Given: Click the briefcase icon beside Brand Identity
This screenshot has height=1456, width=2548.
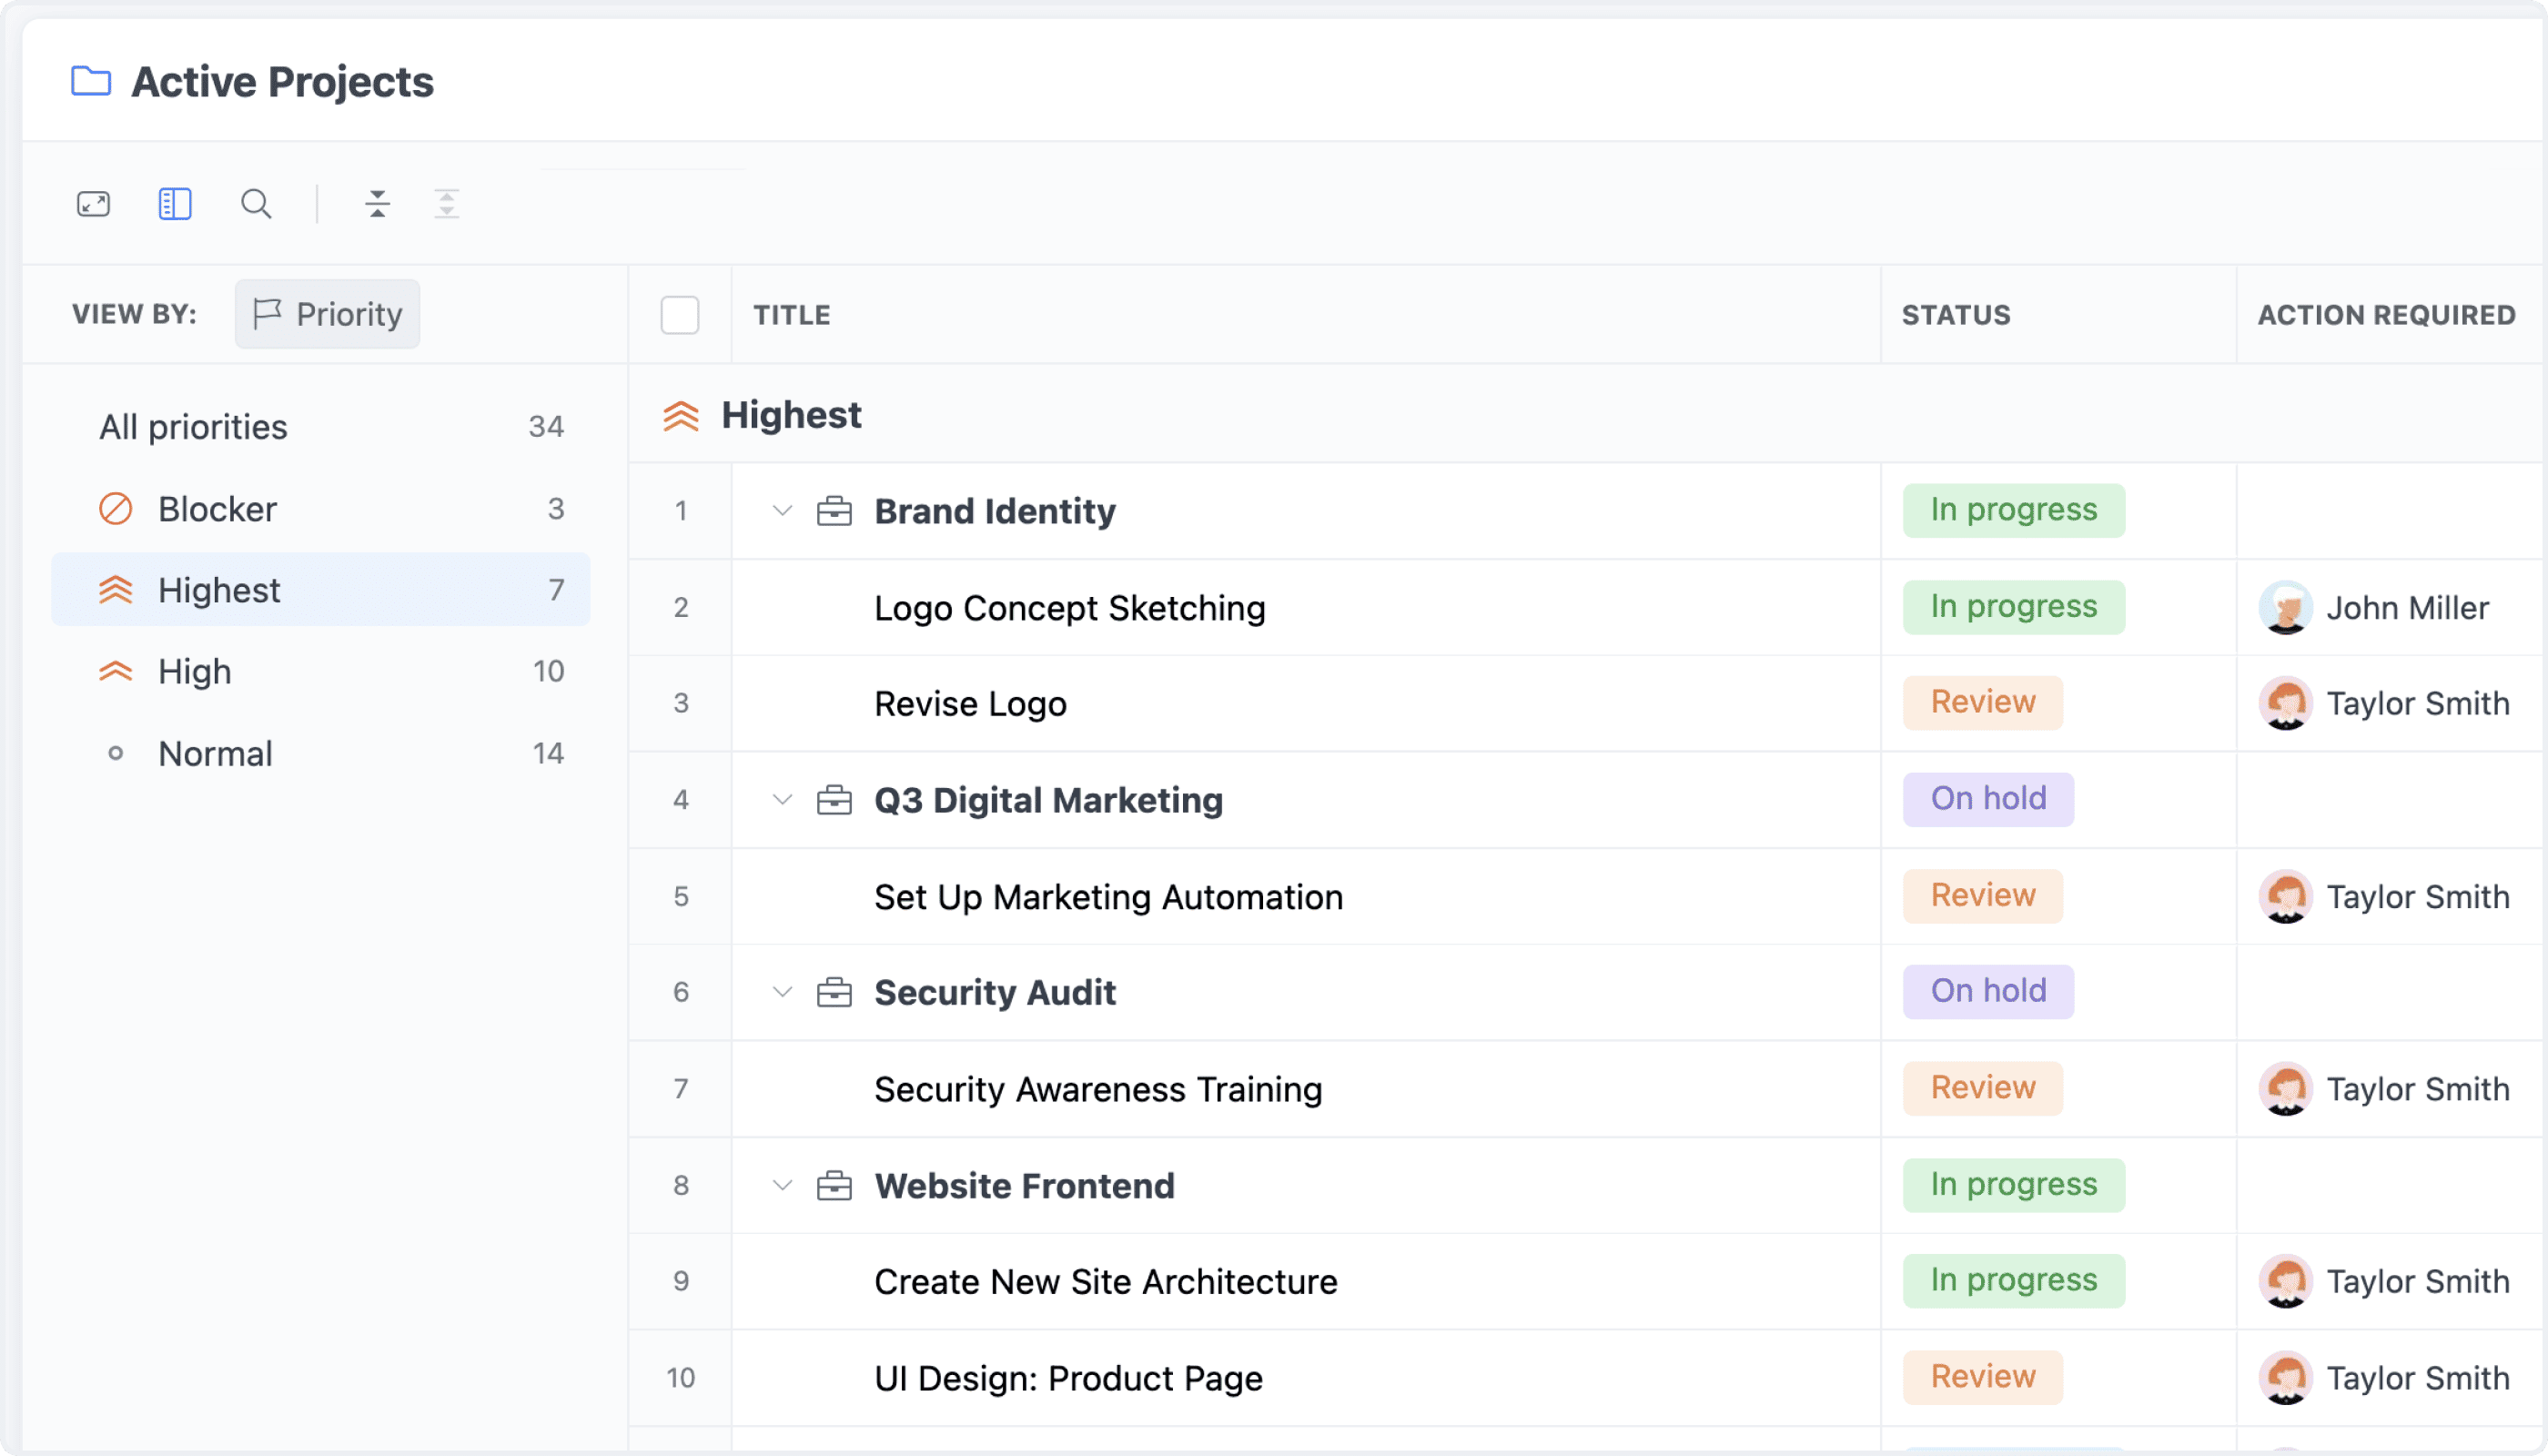Looking at the screenshot, I should coord(834,511).
